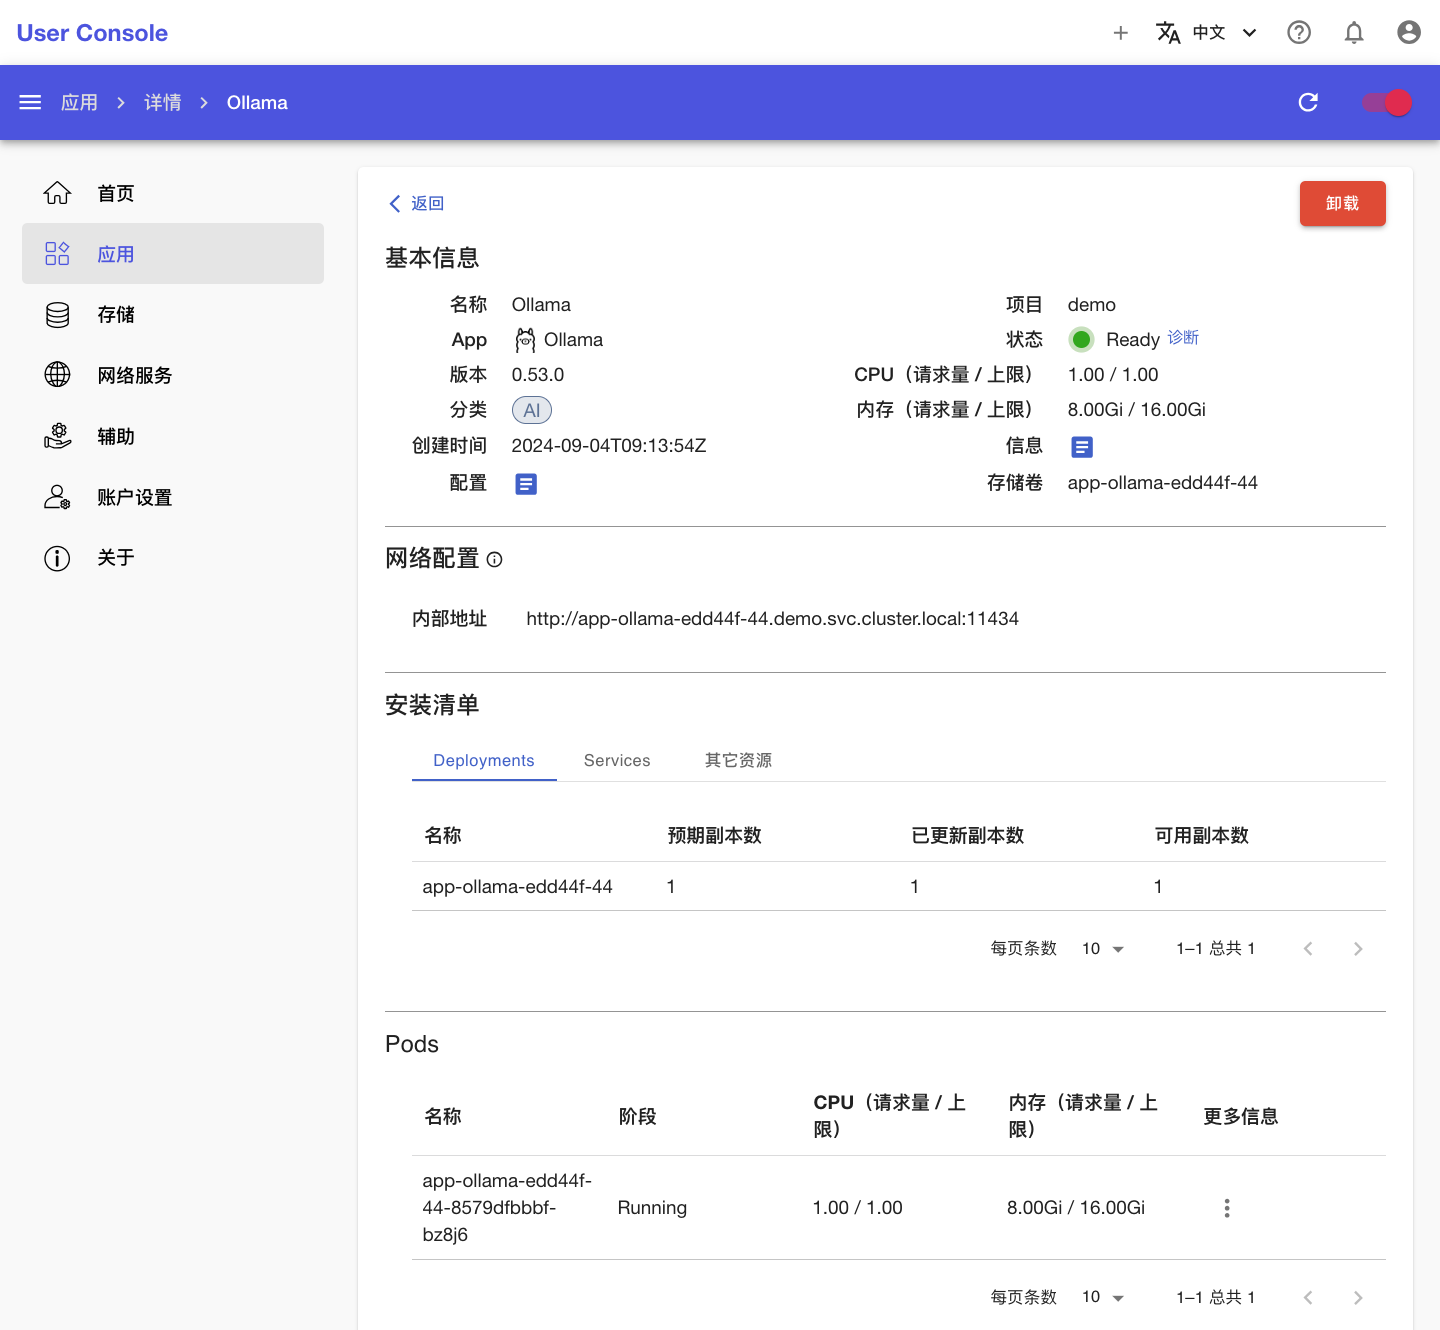Viewport: 1440px width, 1330px height.
Task: Click the internal address URL text
Action: 772,619
